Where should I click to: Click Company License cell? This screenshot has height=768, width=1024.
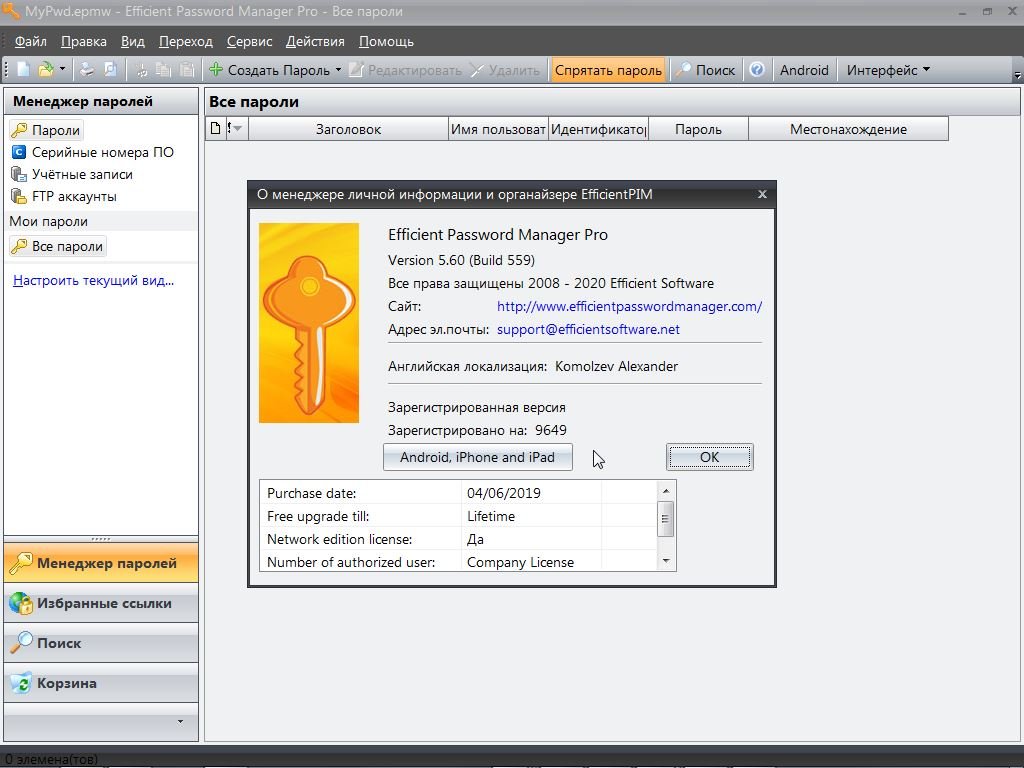tap(520, 562)
